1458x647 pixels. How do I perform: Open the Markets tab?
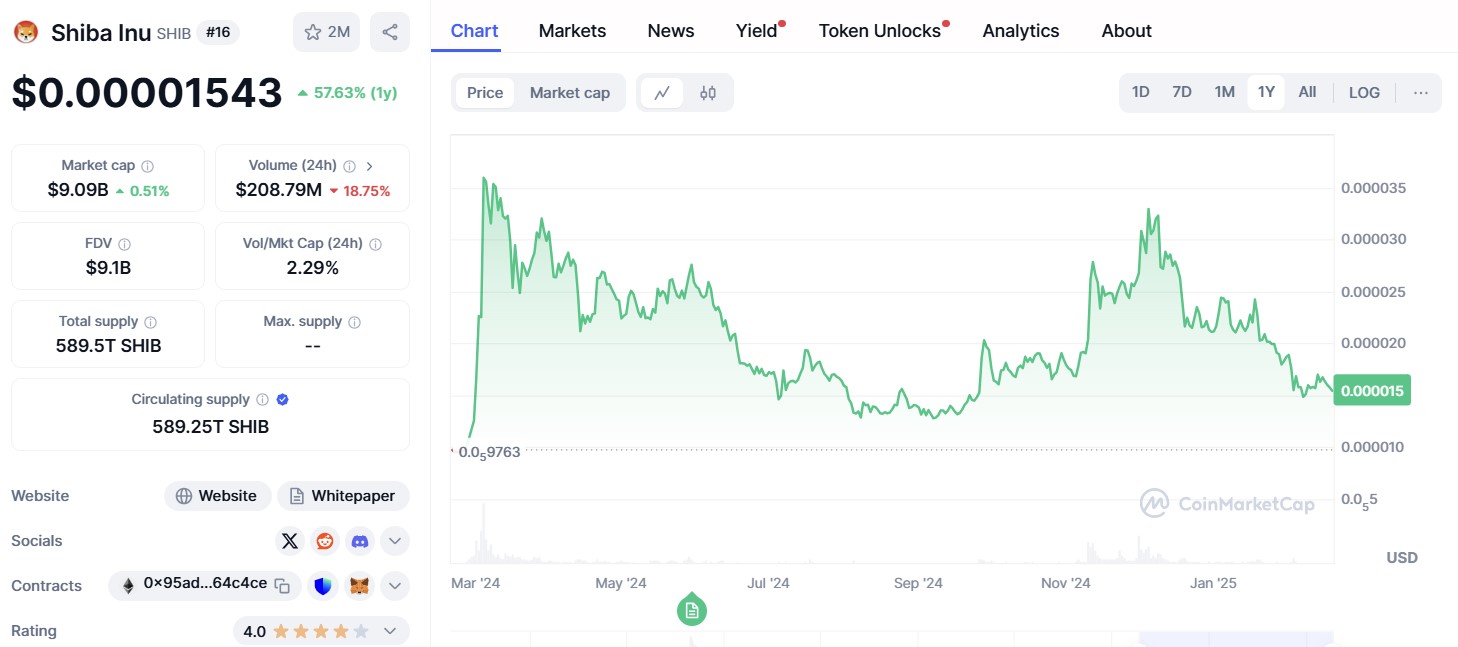click(x=572, y=31)
